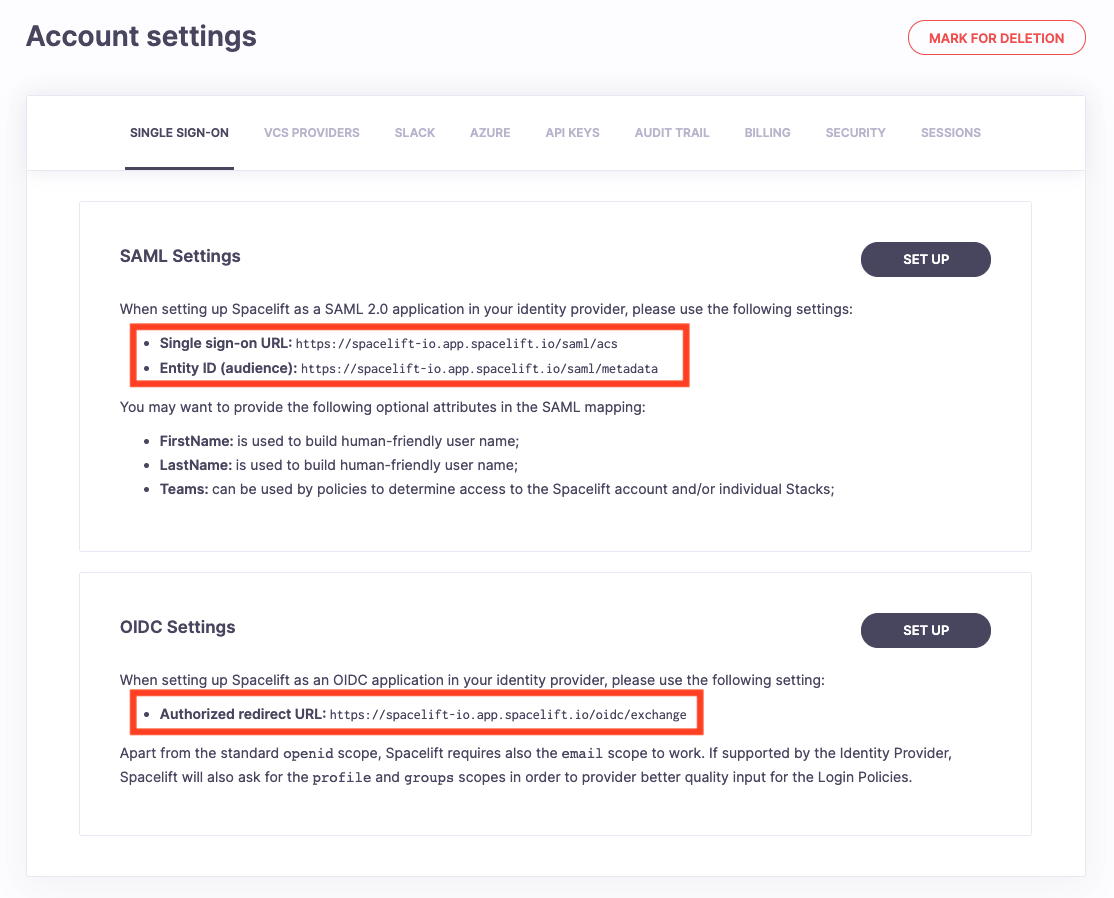1114x898 pixels.
Task: Click the FirstName attribute label
Action: pyautogui.click(x=196, y=441)
